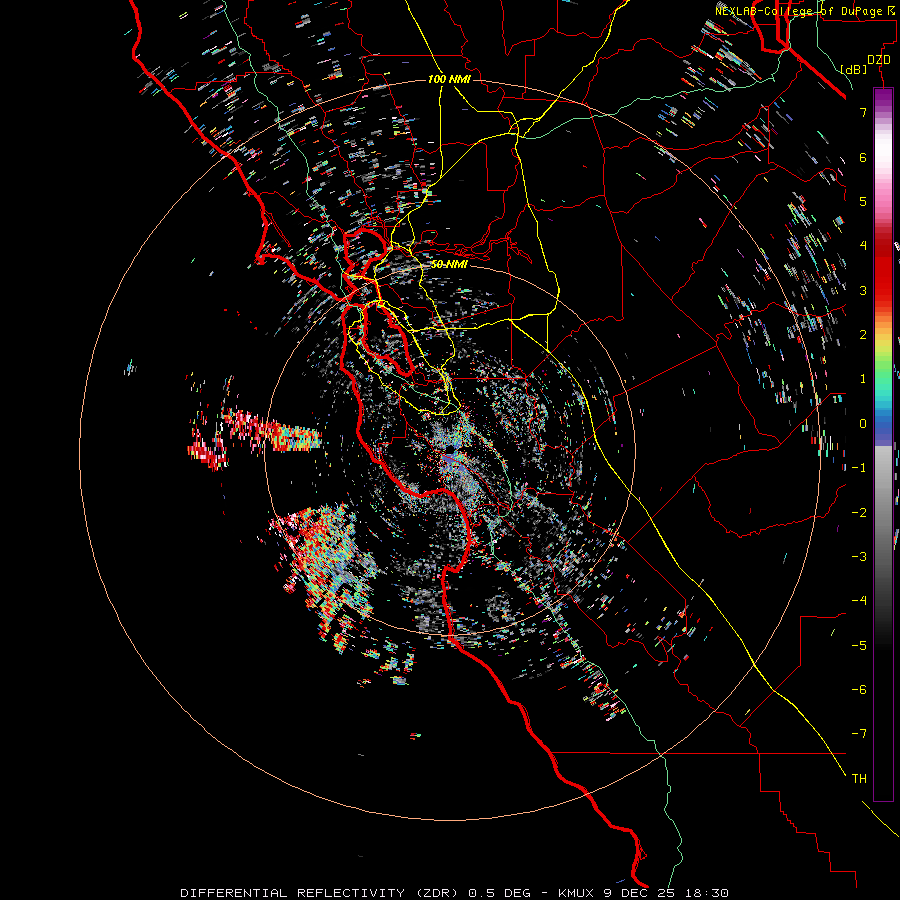Click the positive 1 scale value

coord(863,379)
